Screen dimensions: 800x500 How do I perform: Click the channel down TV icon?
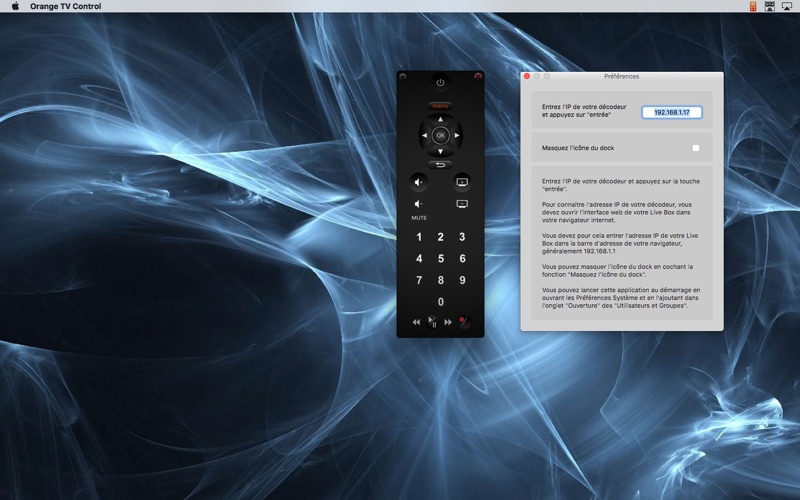[462, 204]
